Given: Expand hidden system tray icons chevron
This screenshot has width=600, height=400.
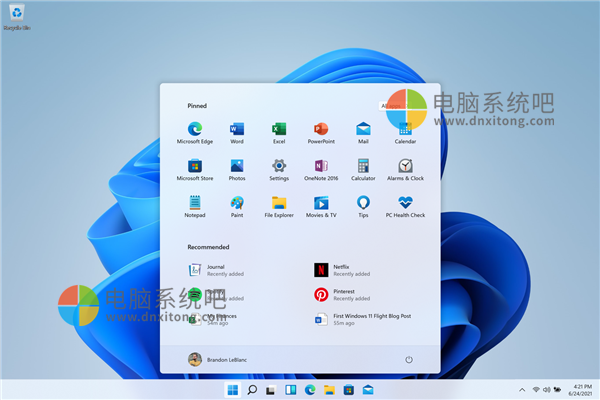Looking at the screenshot, I should 522,390.
